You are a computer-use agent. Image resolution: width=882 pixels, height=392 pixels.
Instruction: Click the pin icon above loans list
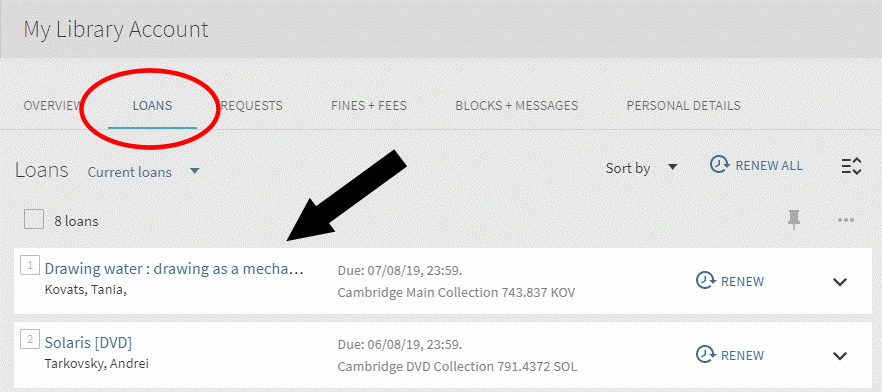(x=794, y=220)
